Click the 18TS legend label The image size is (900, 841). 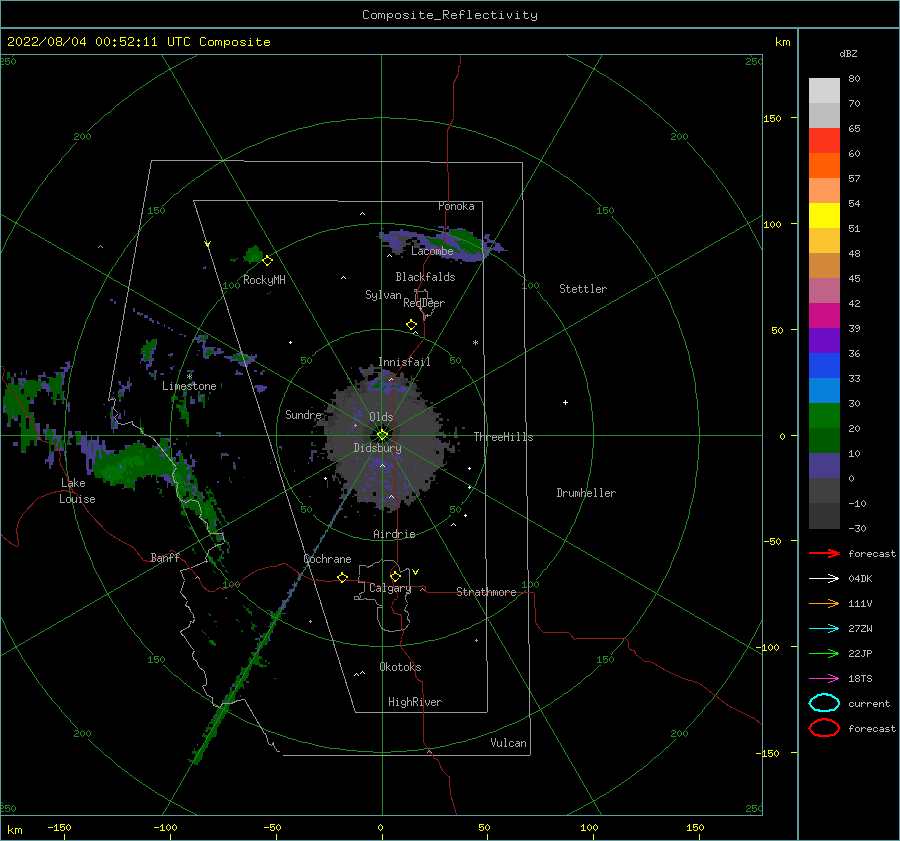click(x=860, y=679)
